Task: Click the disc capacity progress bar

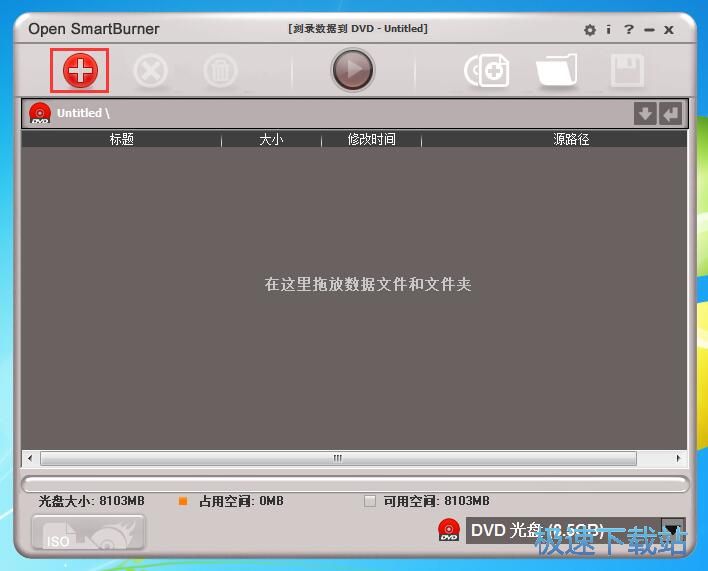Action: (355, 484)
